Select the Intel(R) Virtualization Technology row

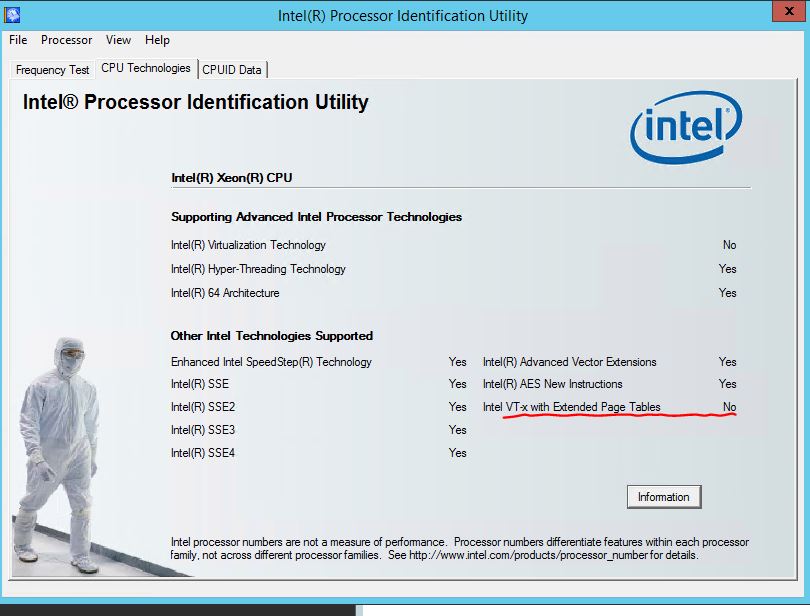(x=248, y=245)
